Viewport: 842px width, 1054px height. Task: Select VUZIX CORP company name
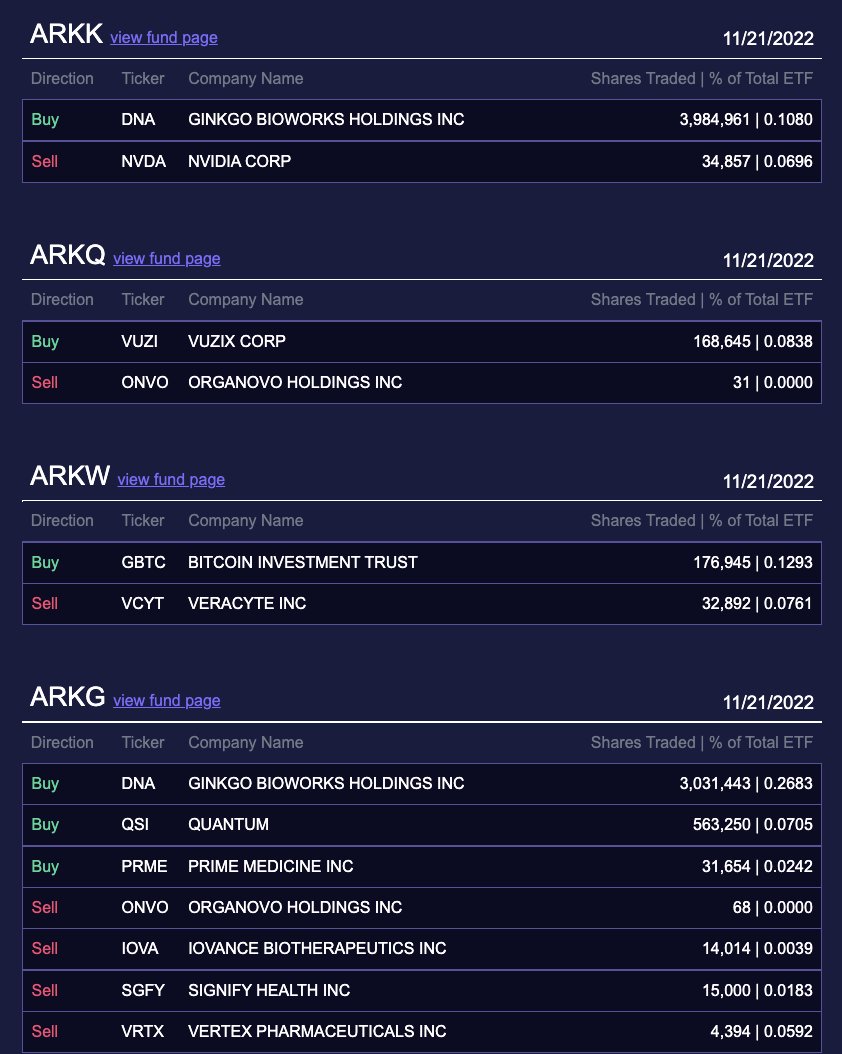click(x=237, y=341)
